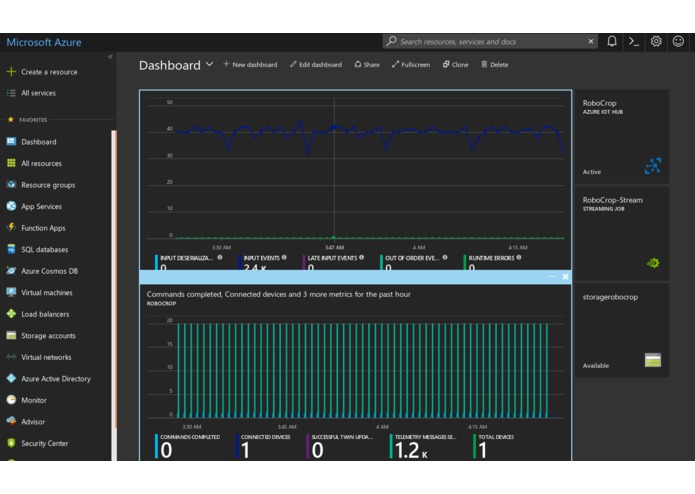The height and width of the screenshot is (494, 695).
Task: Click Edit dashboard button
Action: pos(316,65)
